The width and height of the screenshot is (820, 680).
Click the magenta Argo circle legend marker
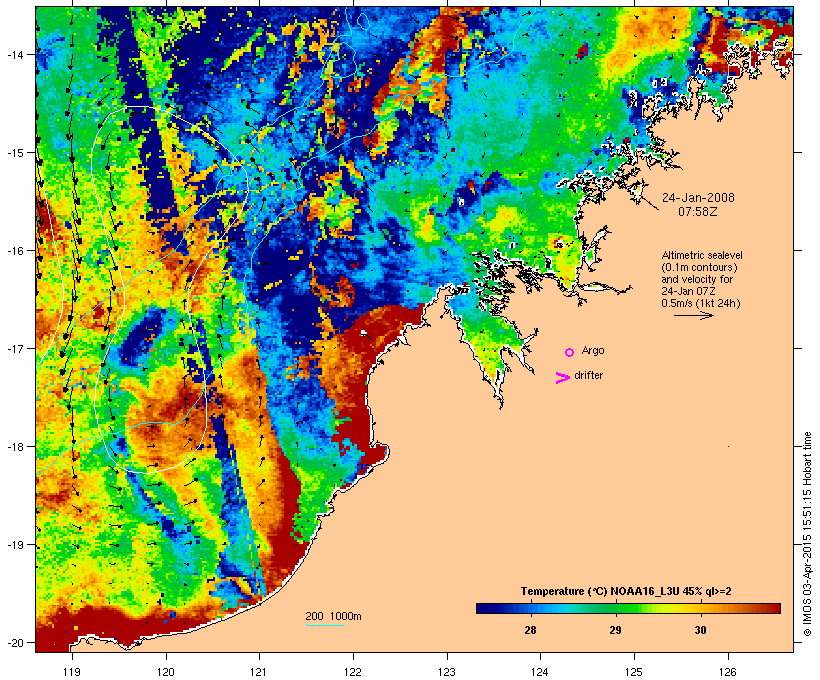[x=570, y=352]
